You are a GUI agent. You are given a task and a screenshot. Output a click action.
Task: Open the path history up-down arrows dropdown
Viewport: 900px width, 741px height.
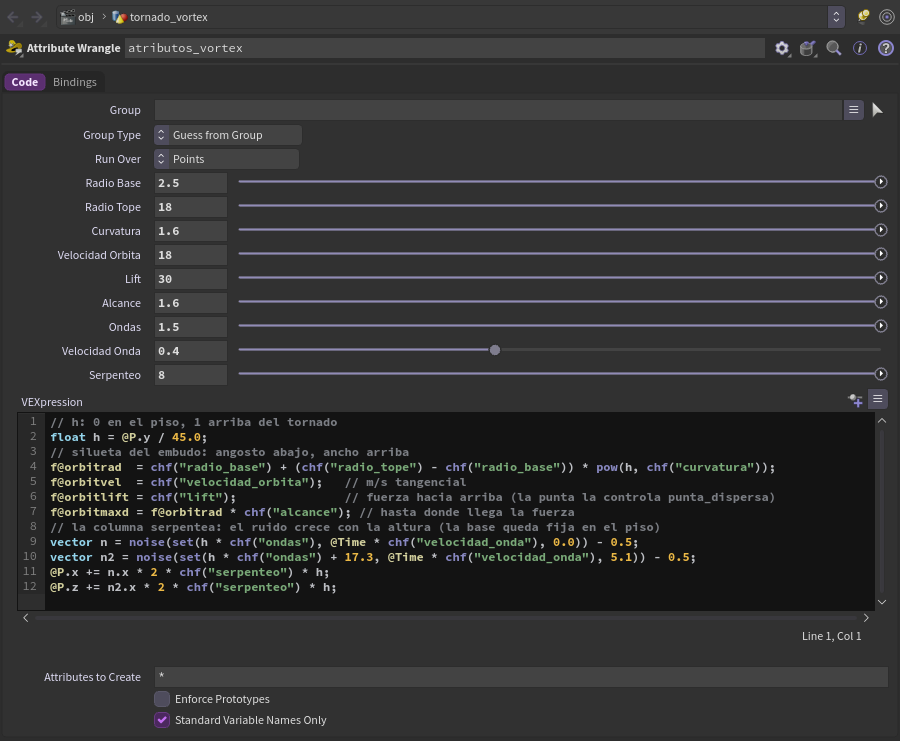tap(836, 17)
